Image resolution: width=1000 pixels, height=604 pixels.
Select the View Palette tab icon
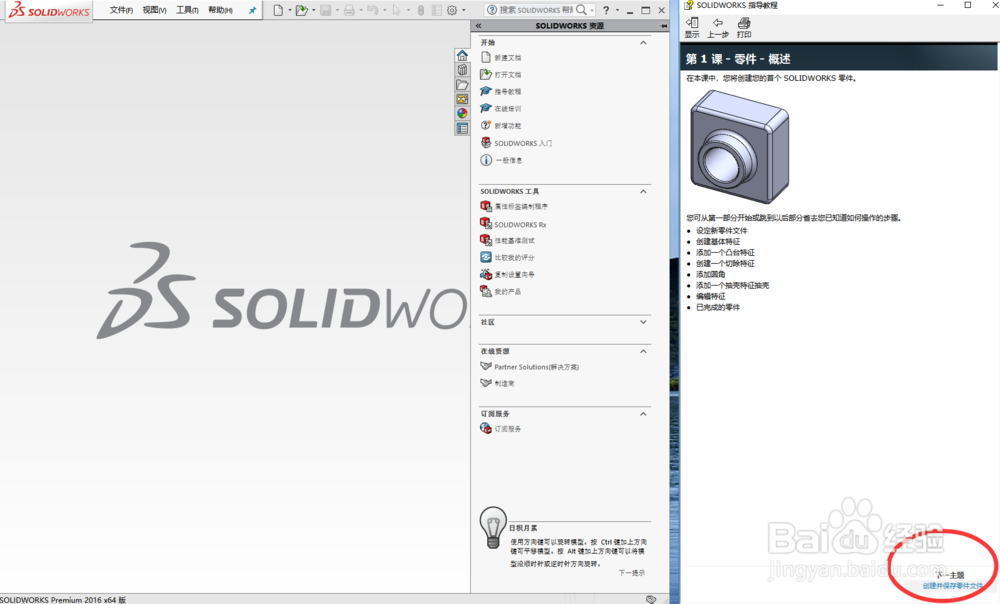point(462,99)
